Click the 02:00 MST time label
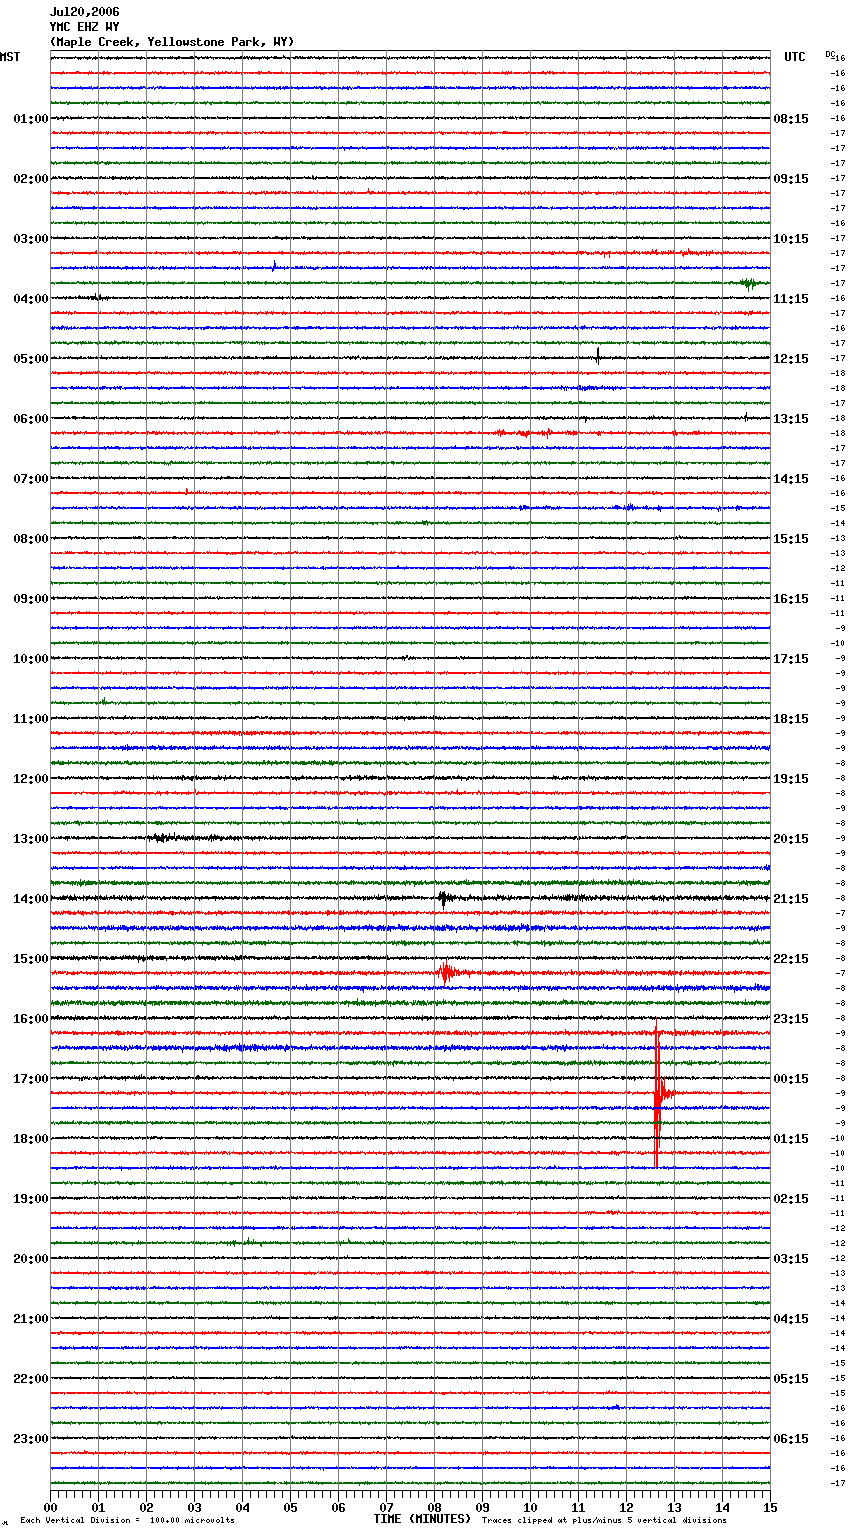 [31, 179]
